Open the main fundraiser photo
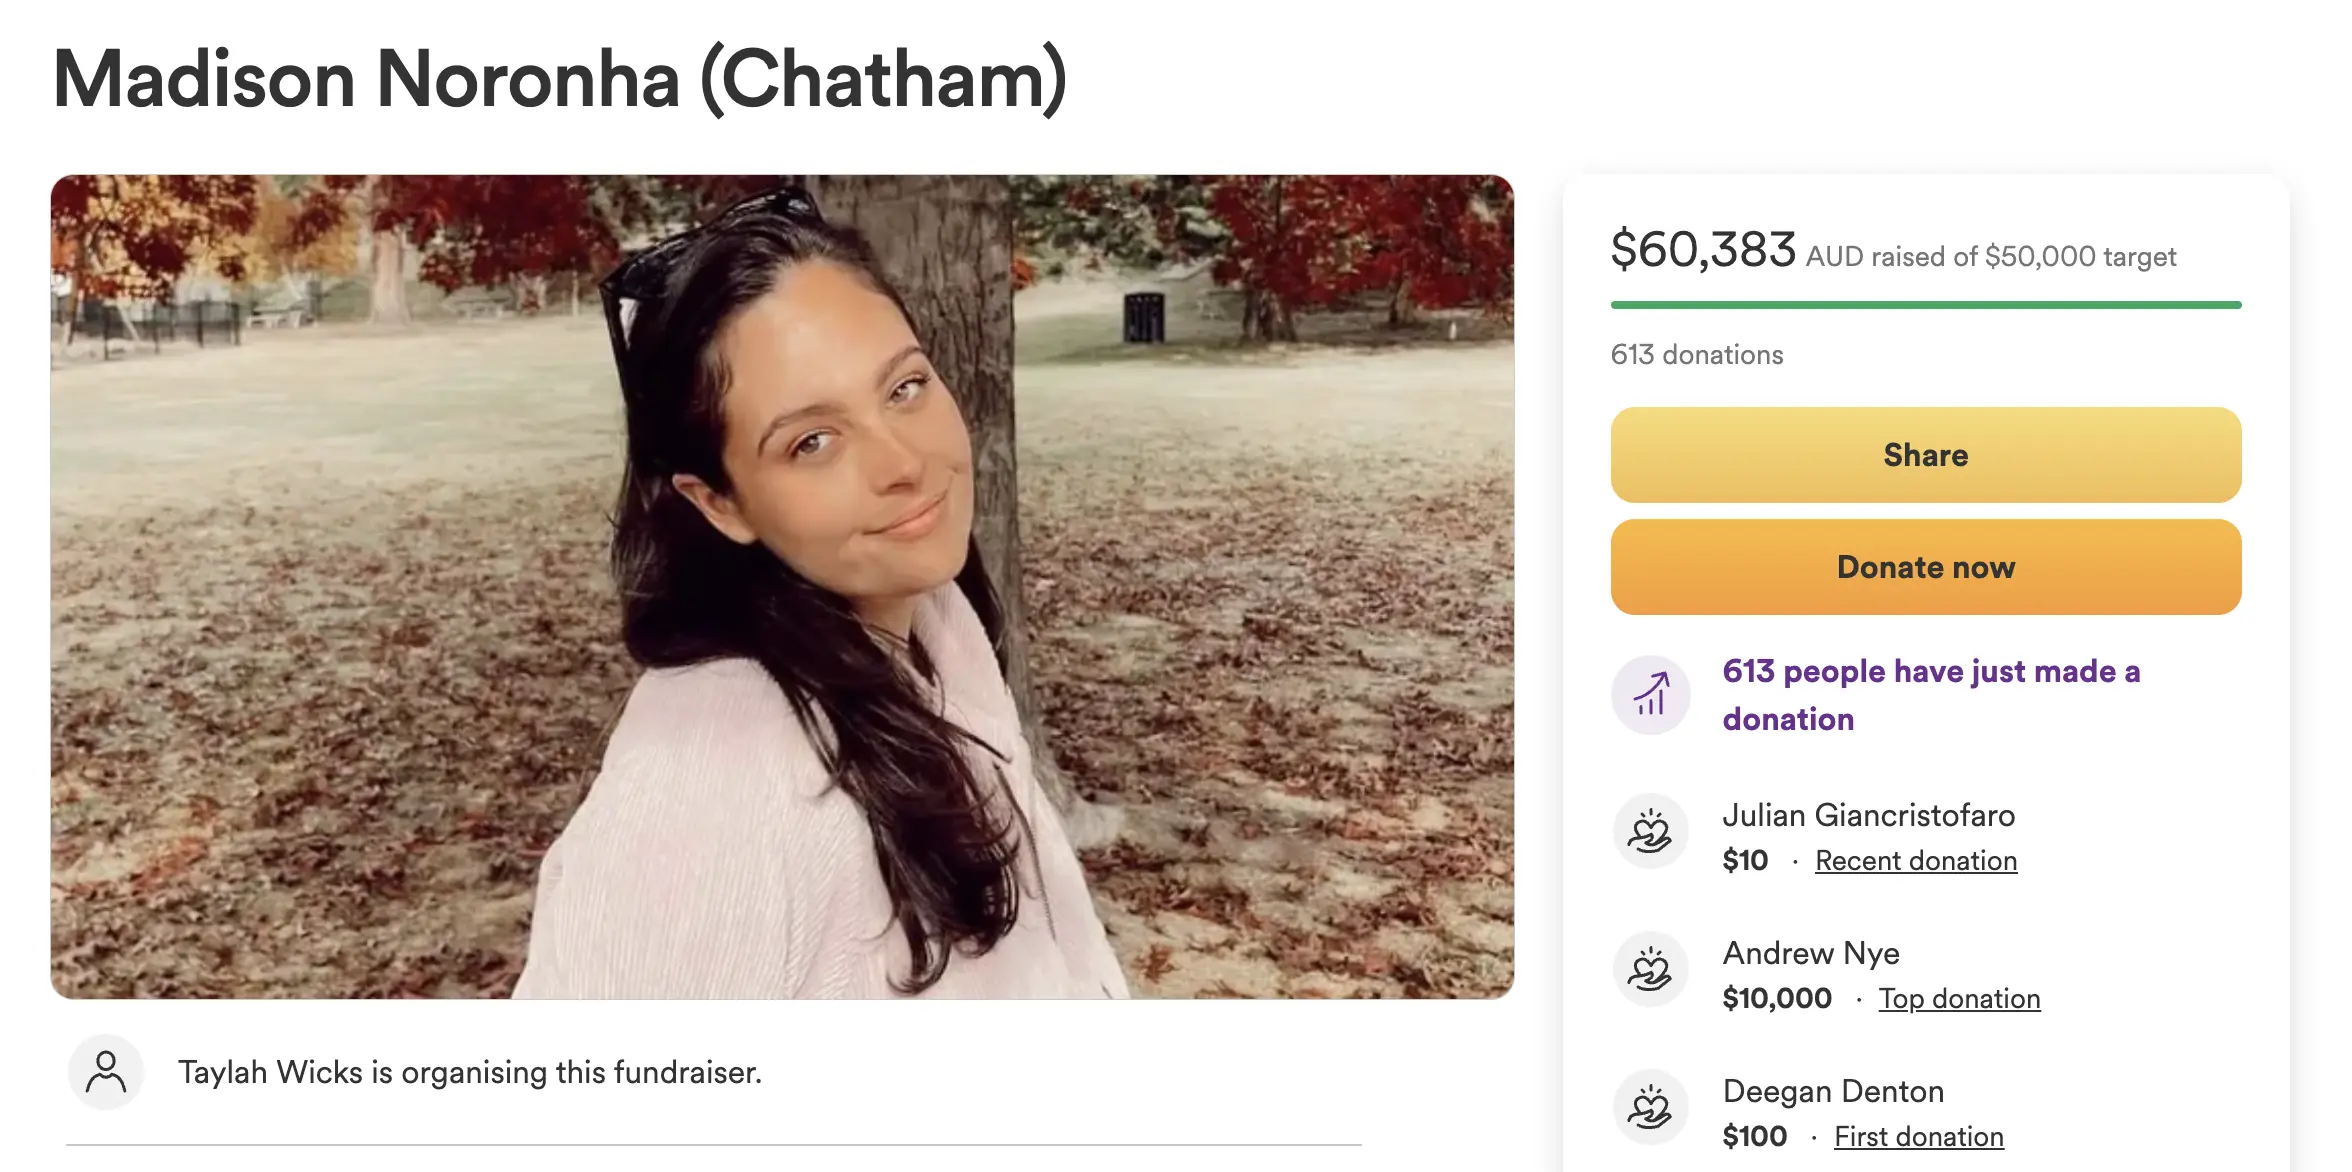Screen dimensions: 2352x1172 coord(782,587)
